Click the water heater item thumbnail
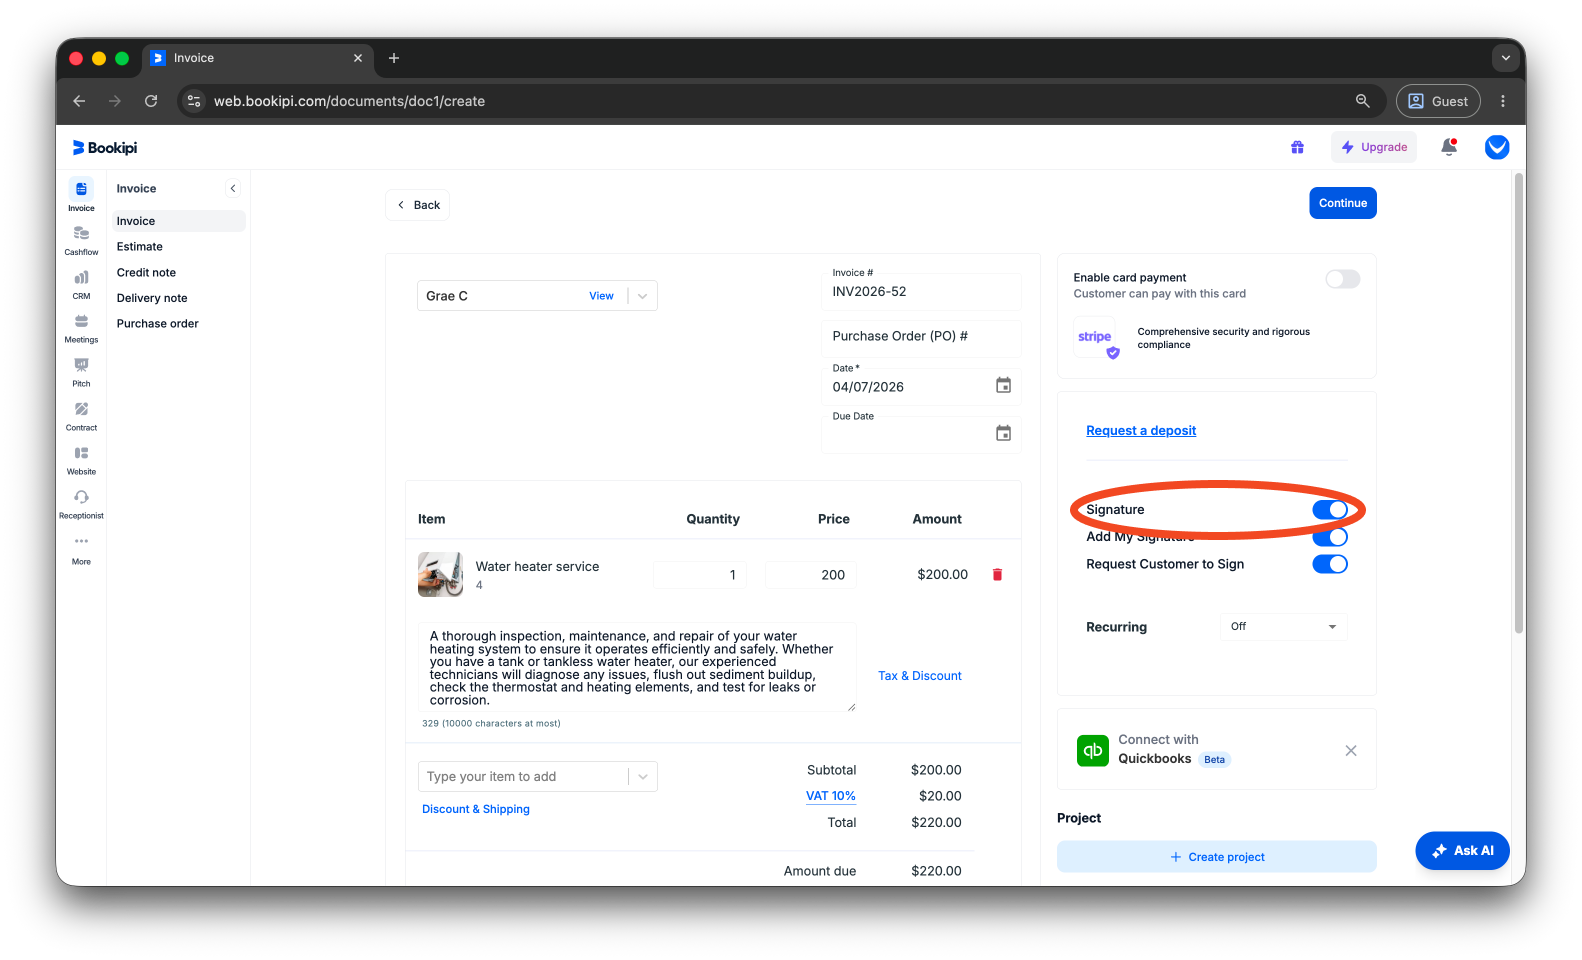 [440, 575]
